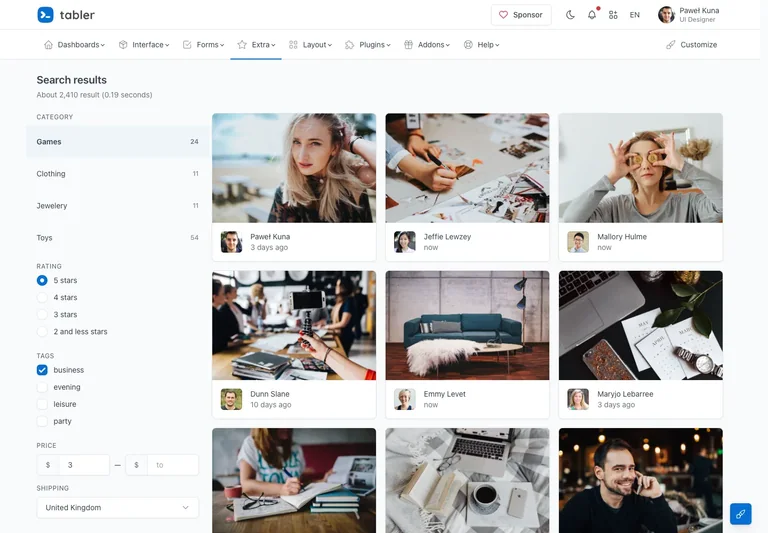
Task: Switch language via EN
Action: [x=634, y=15]
